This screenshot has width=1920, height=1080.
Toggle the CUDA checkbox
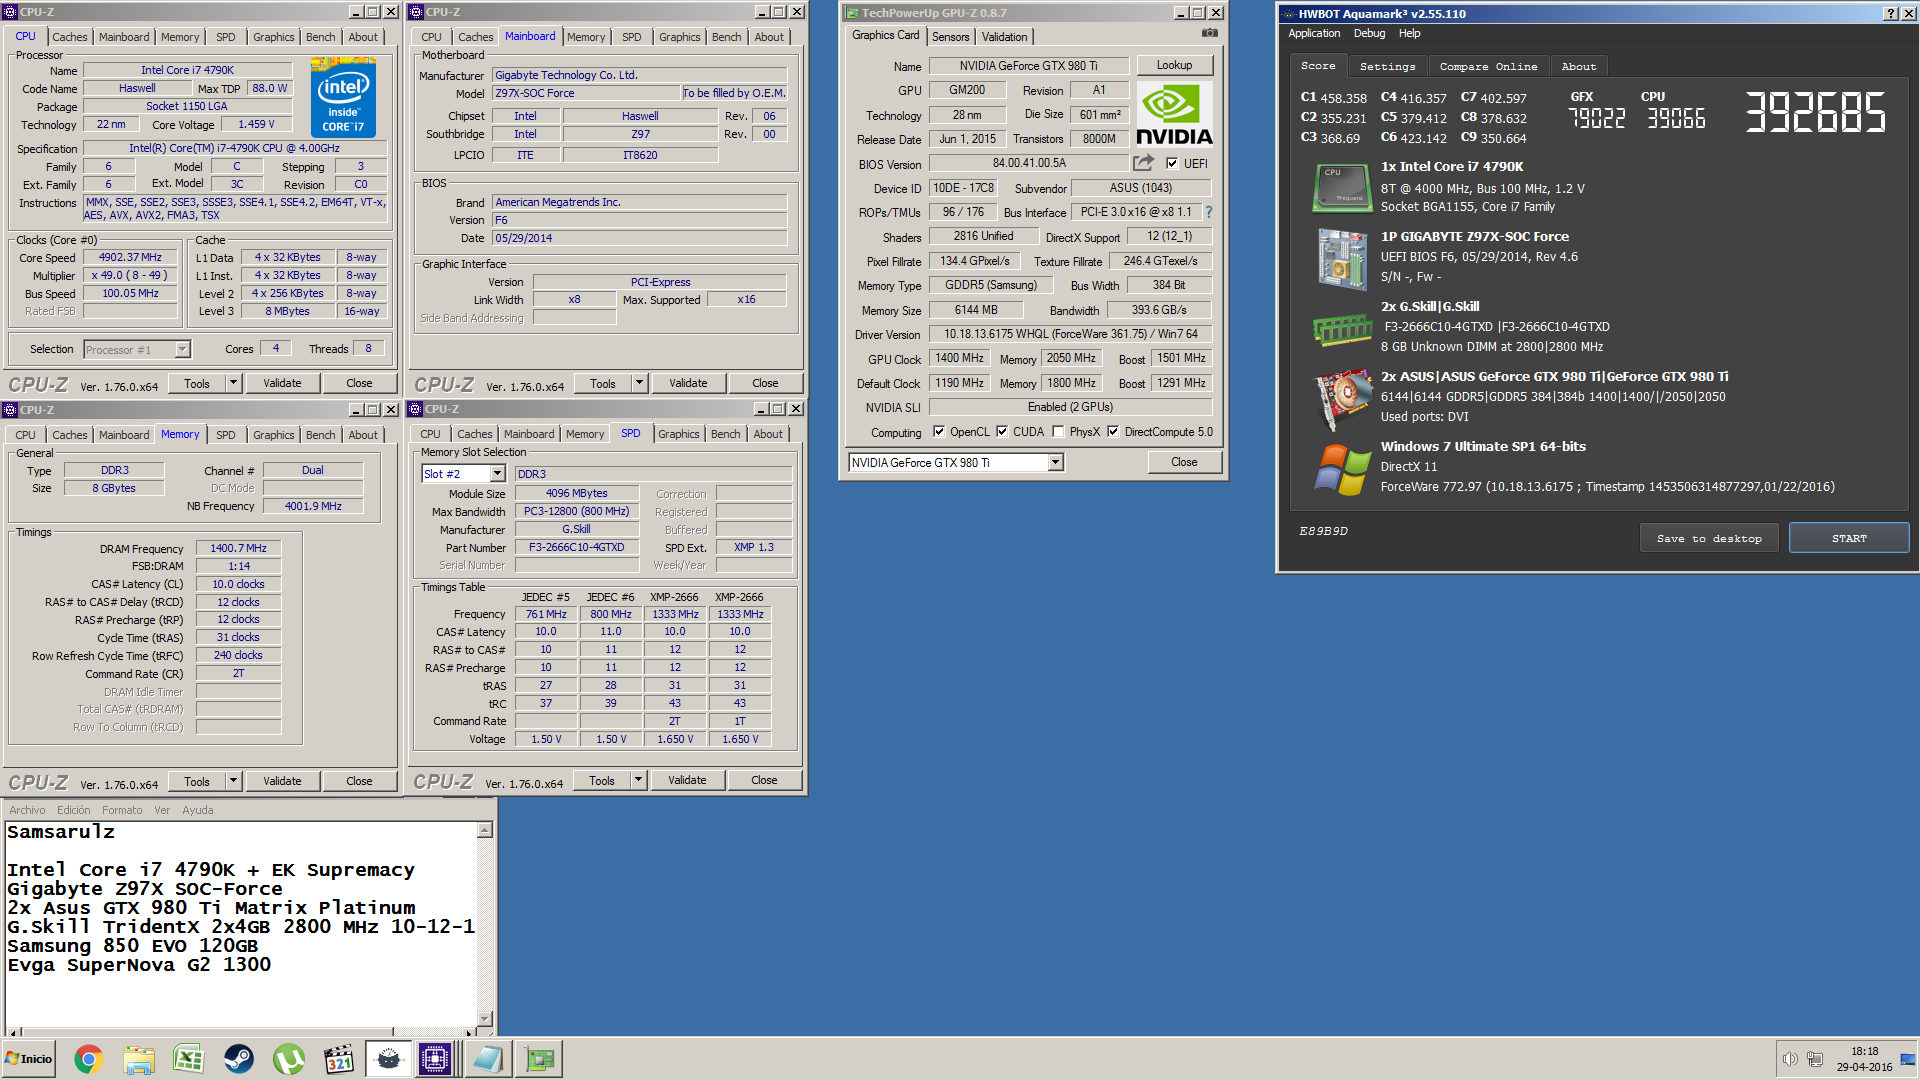[x=1001, y=432]
